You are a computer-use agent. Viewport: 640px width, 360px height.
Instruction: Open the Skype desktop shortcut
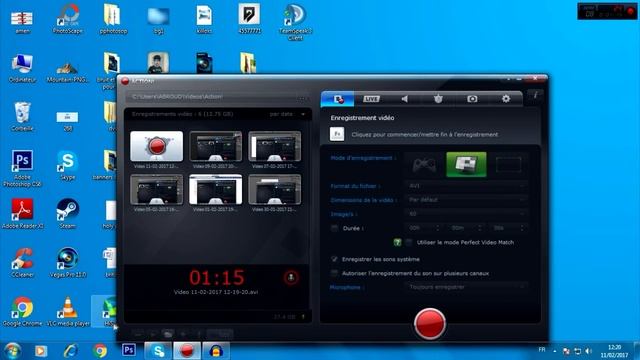pyautogui.click(x=67, y=165)
